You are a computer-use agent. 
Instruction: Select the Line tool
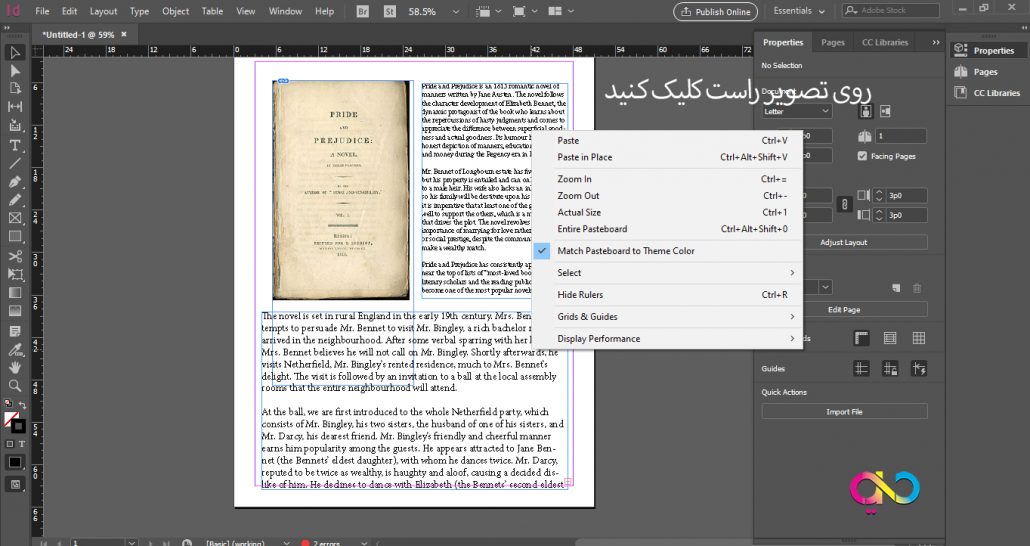tap(15, 163)
